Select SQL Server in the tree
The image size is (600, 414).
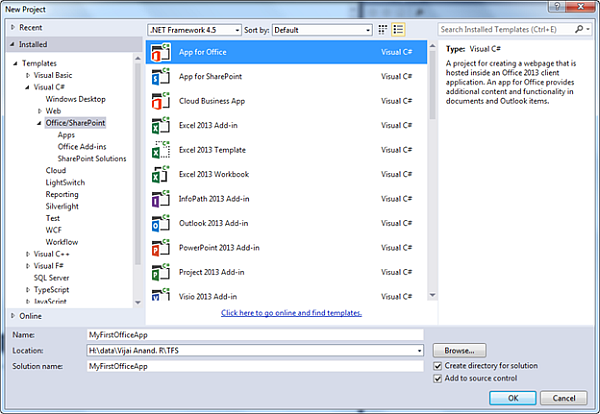(51, 278)
